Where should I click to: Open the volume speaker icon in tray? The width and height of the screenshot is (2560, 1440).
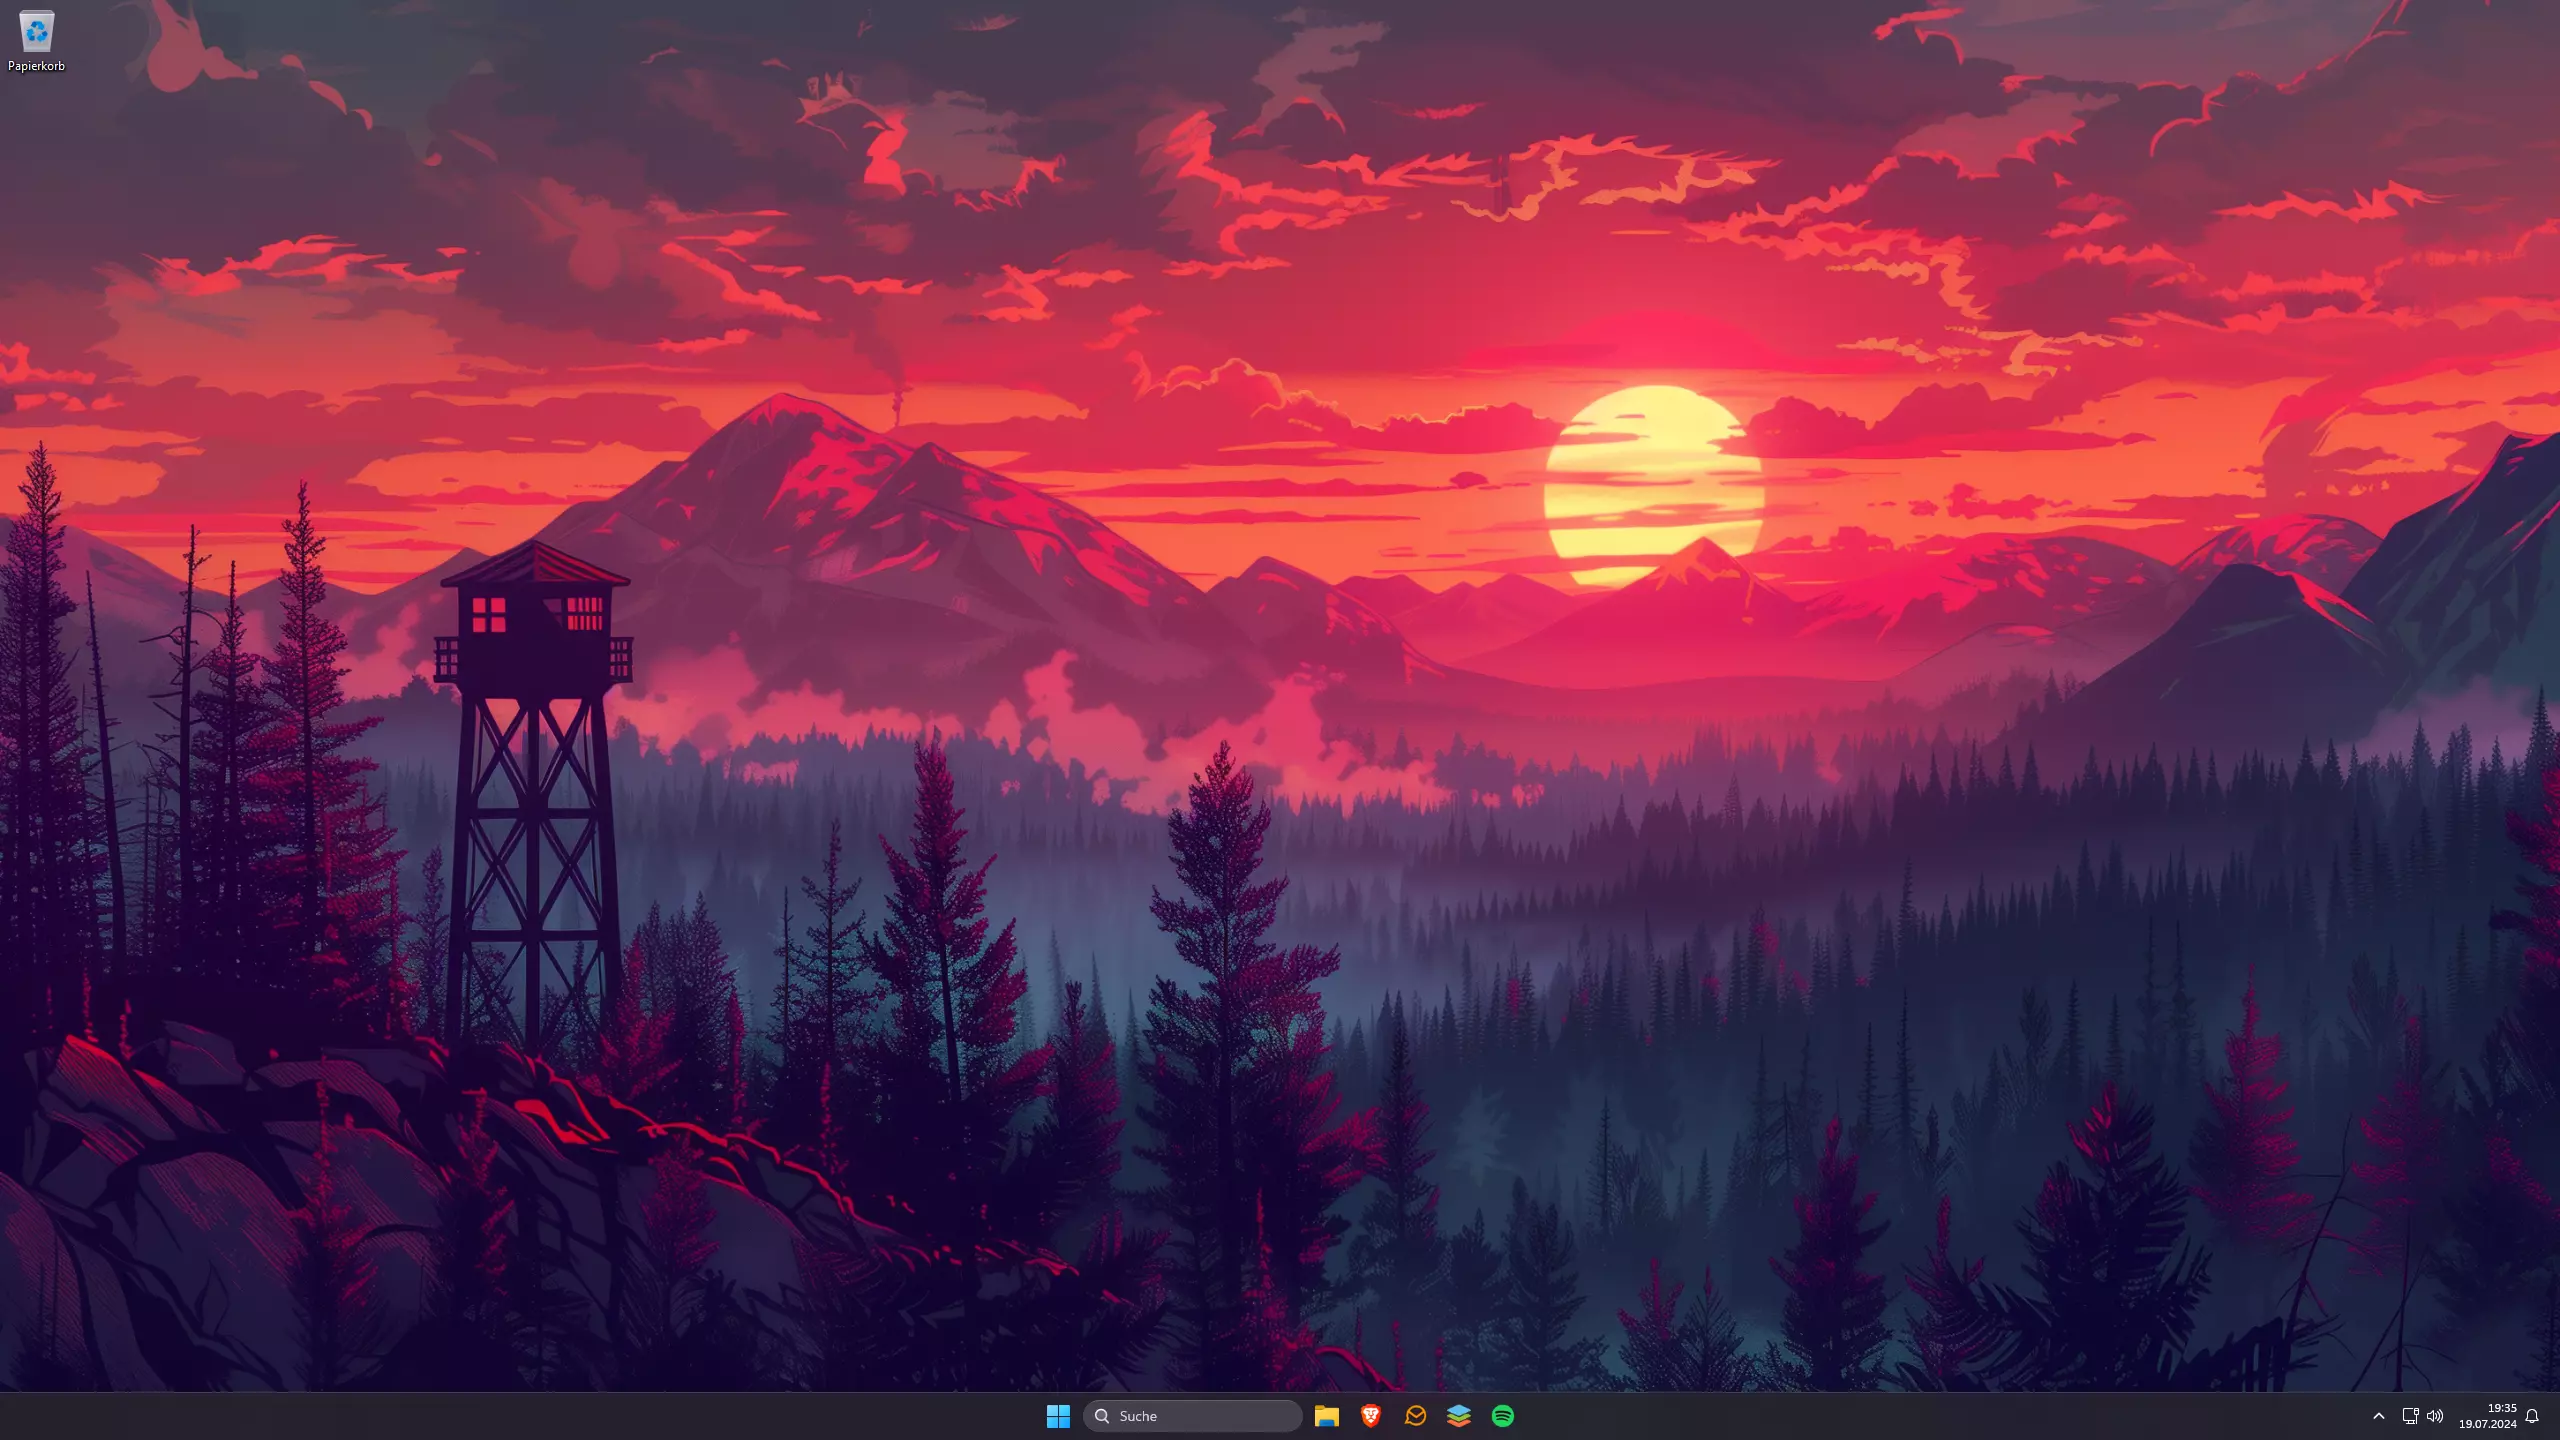tap(2435, 1416)
